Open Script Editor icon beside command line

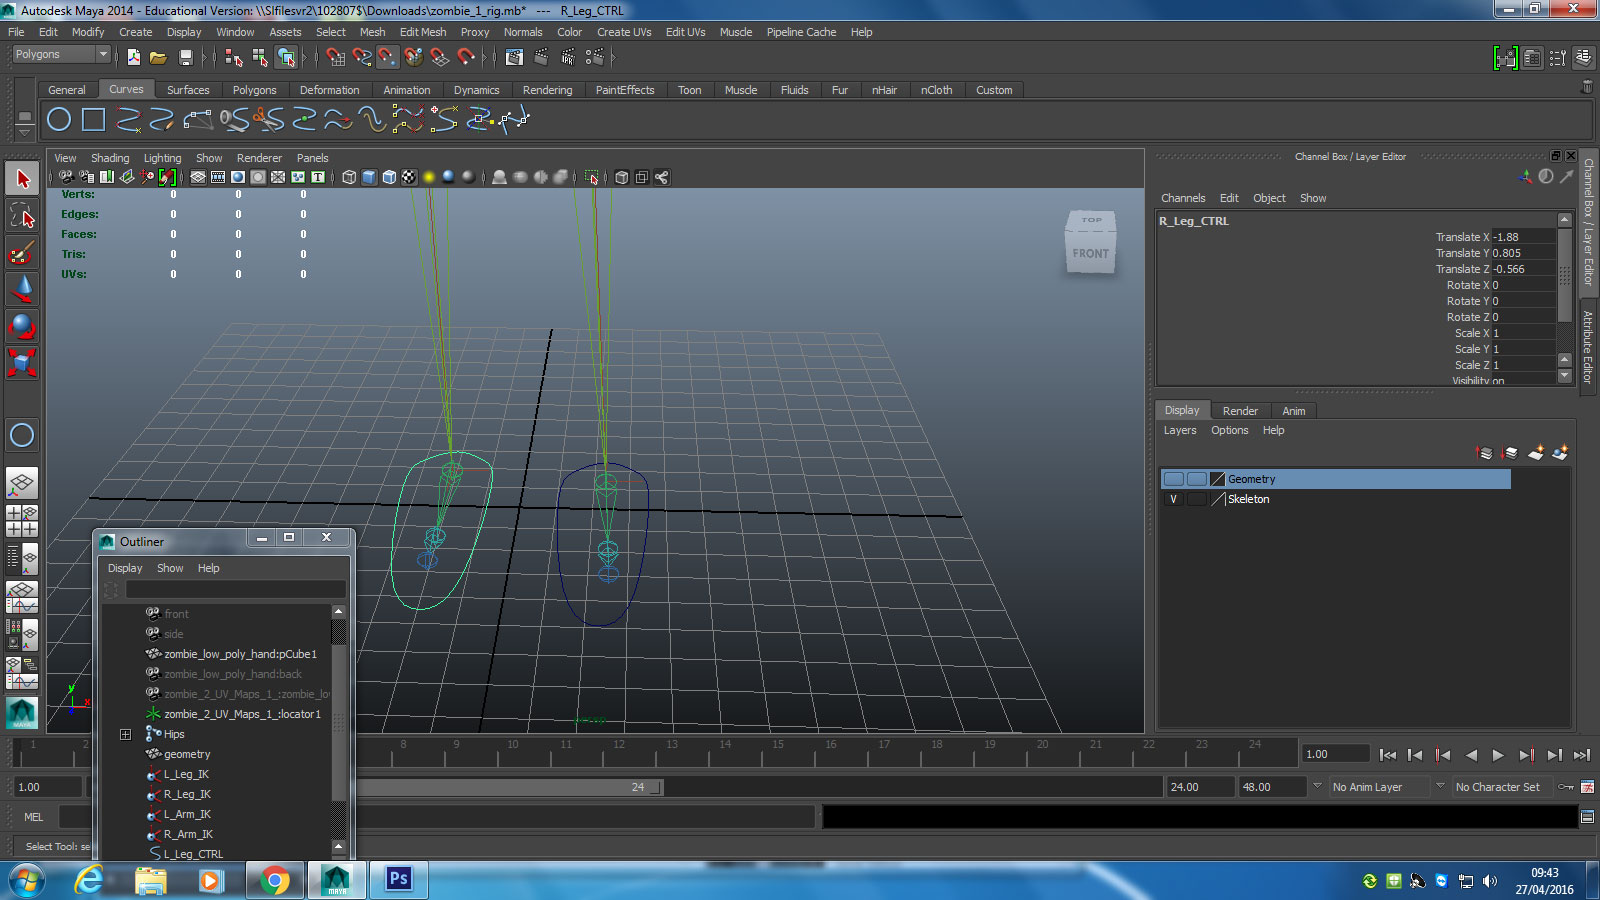(x=1587, y=817)
